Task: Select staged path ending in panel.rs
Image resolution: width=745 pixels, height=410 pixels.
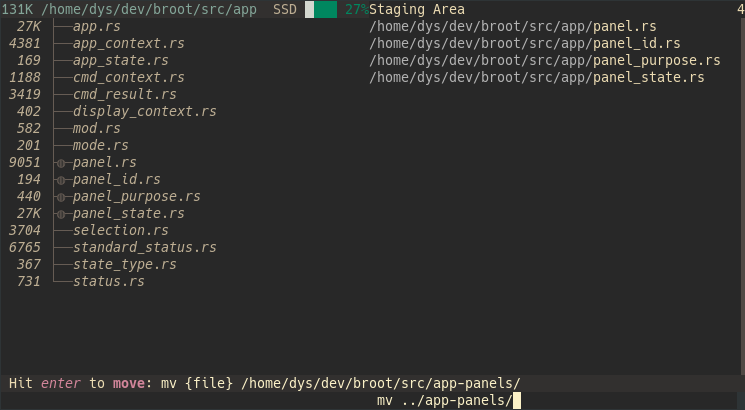Action: click(x=513, y=27)
